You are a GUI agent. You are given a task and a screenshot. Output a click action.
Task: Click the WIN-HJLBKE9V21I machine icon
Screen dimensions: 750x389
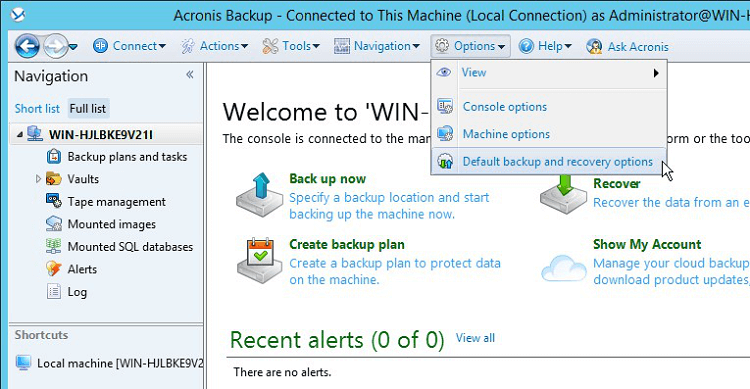click(34, 134)
